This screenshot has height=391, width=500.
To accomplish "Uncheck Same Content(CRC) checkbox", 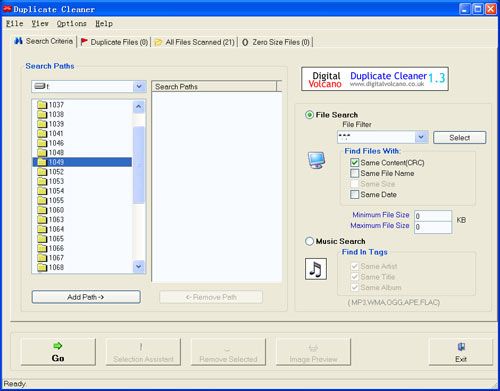I will coord(354,163).
